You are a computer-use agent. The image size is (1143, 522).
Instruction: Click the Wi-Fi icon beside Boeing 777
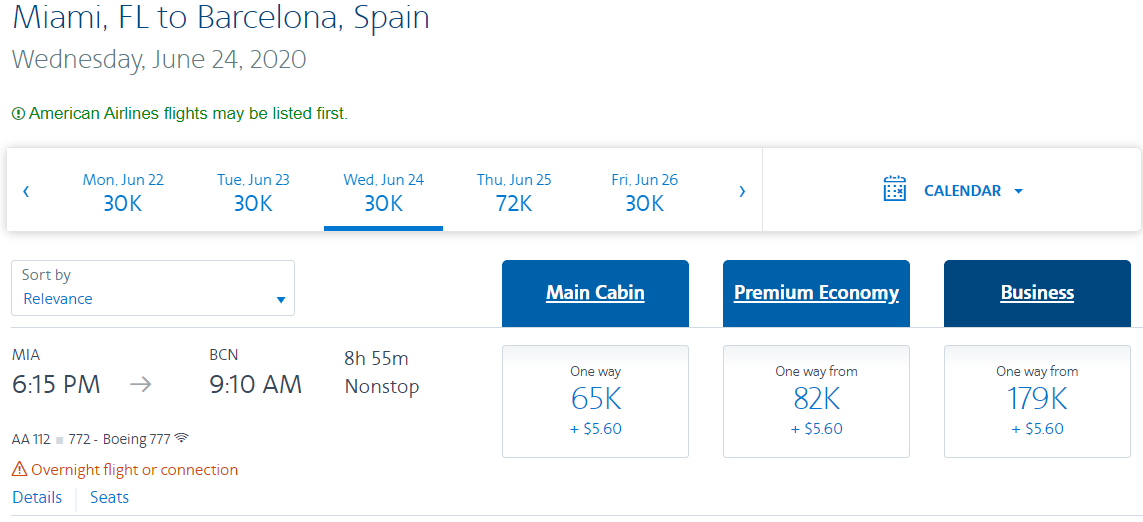point(181,438)
